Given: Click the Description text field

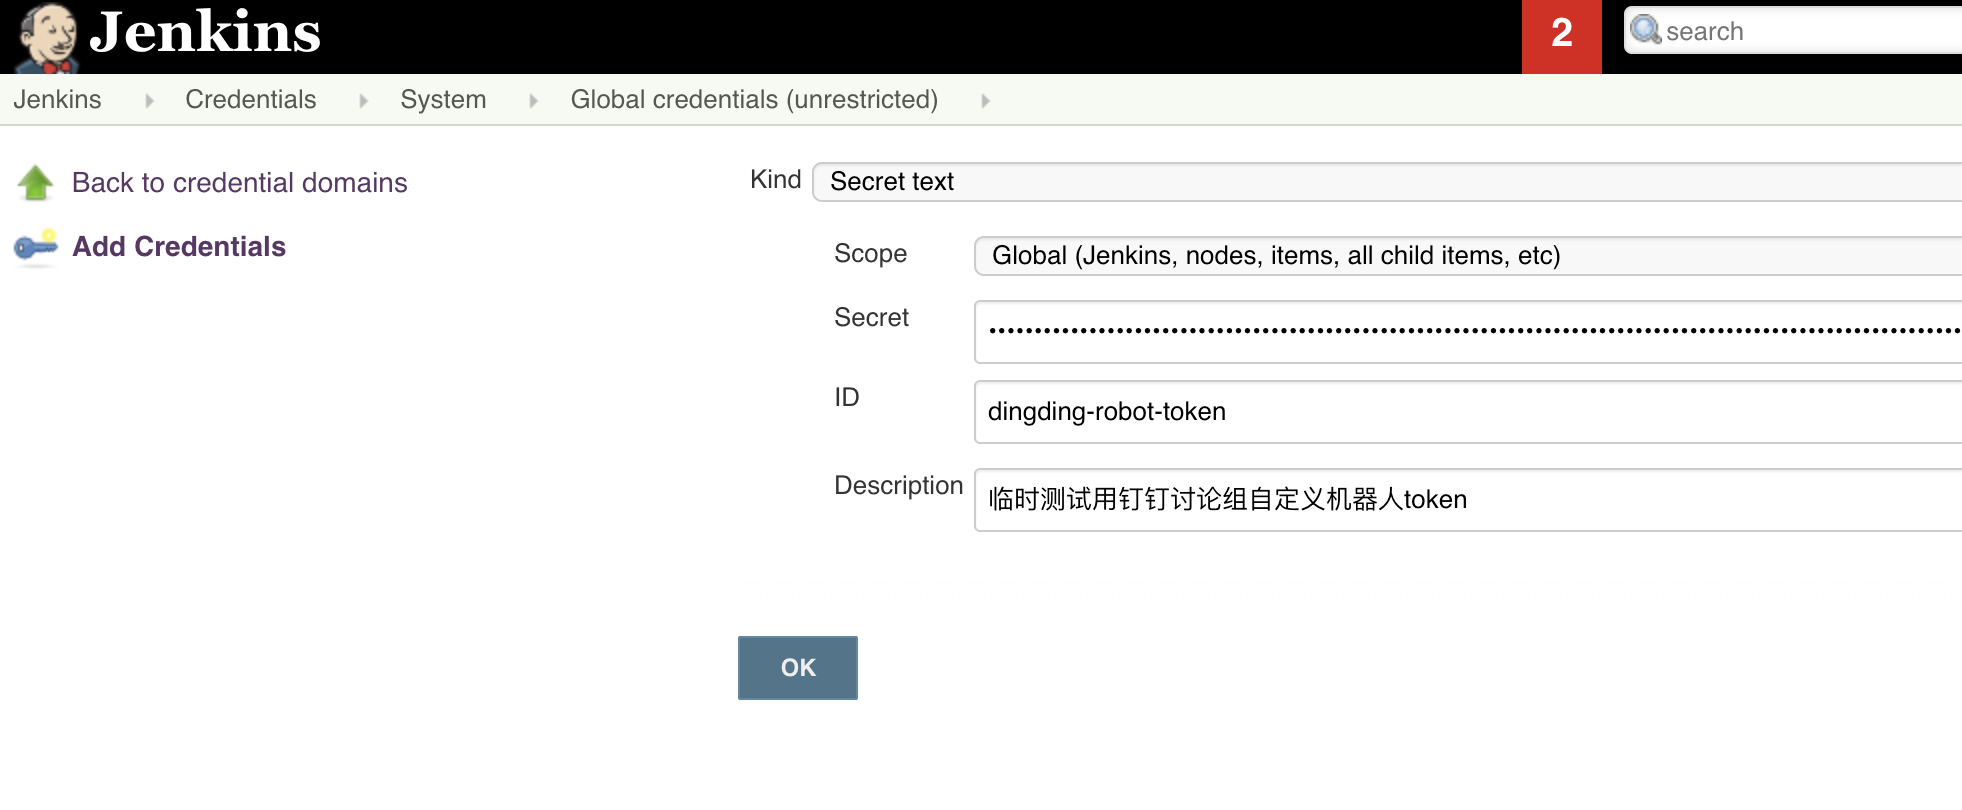Looking at the screenshot, I should point(1465,500).
